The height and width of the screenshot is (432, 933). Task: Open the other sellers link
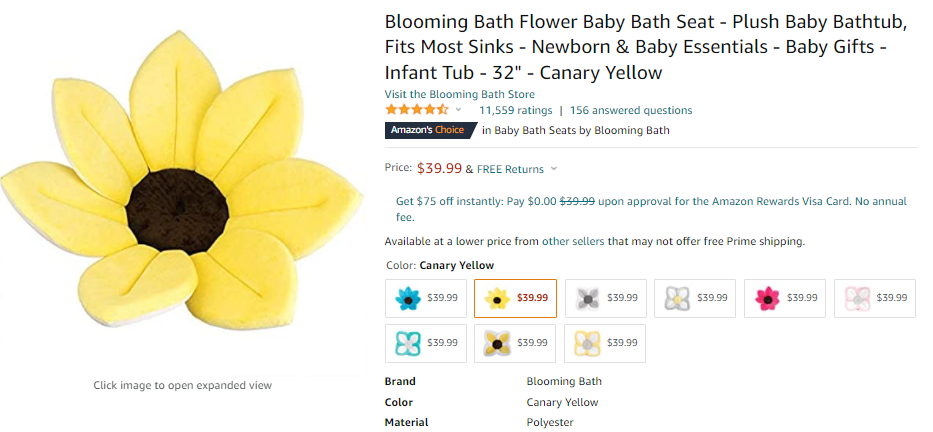tap(573, 241)
